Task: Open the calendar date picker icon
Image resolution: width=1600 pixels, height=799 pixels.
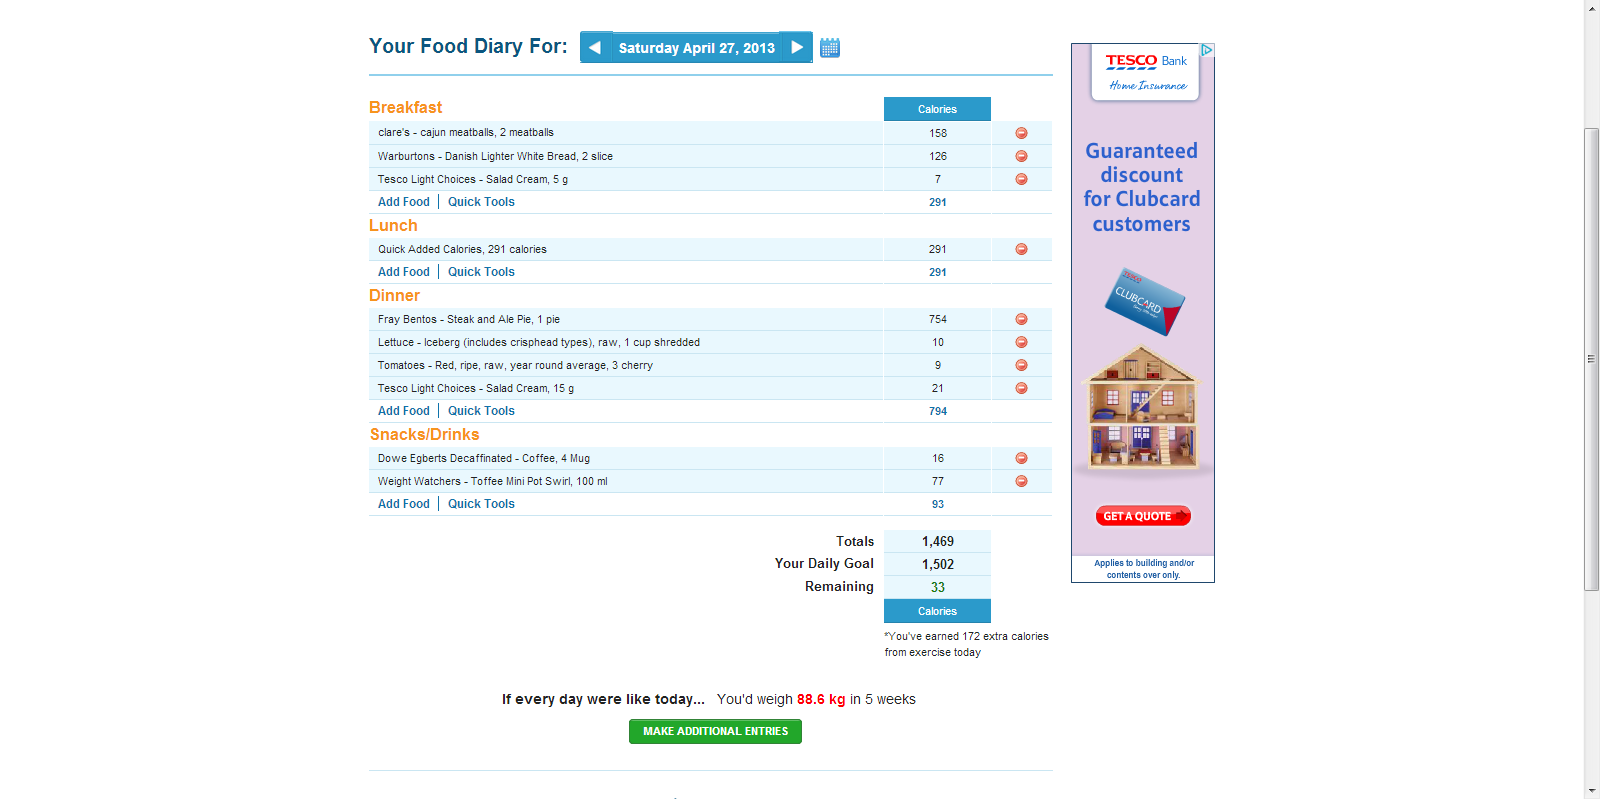Action: coord(830,47)
